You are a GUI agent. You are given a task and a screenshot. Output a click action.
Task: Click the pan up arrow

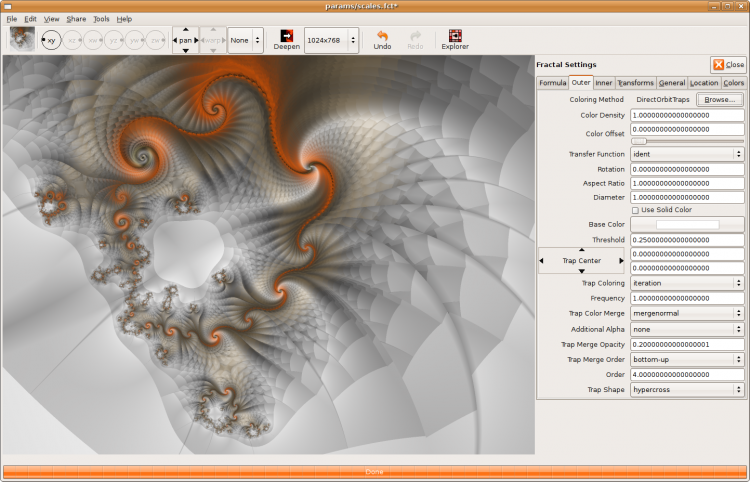[x=185, y=30]
